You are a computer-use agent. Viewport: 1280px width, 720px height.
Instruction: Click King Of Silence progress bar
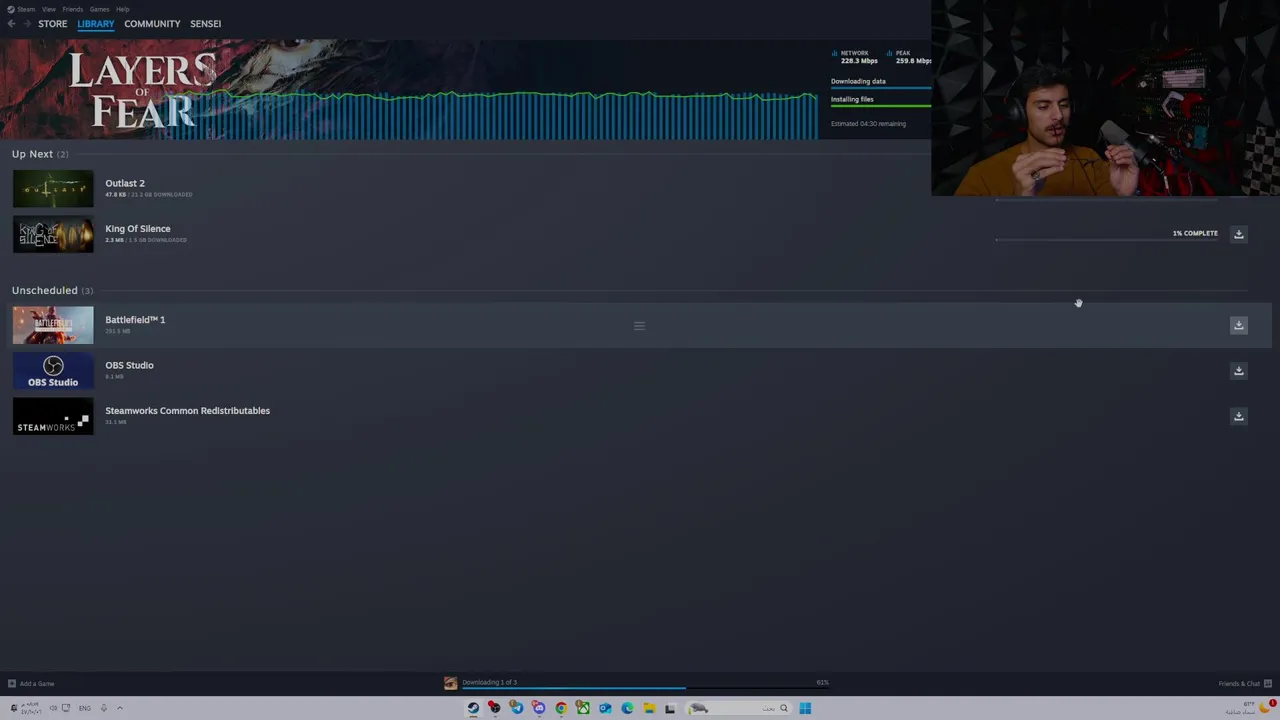point(1107,240)
